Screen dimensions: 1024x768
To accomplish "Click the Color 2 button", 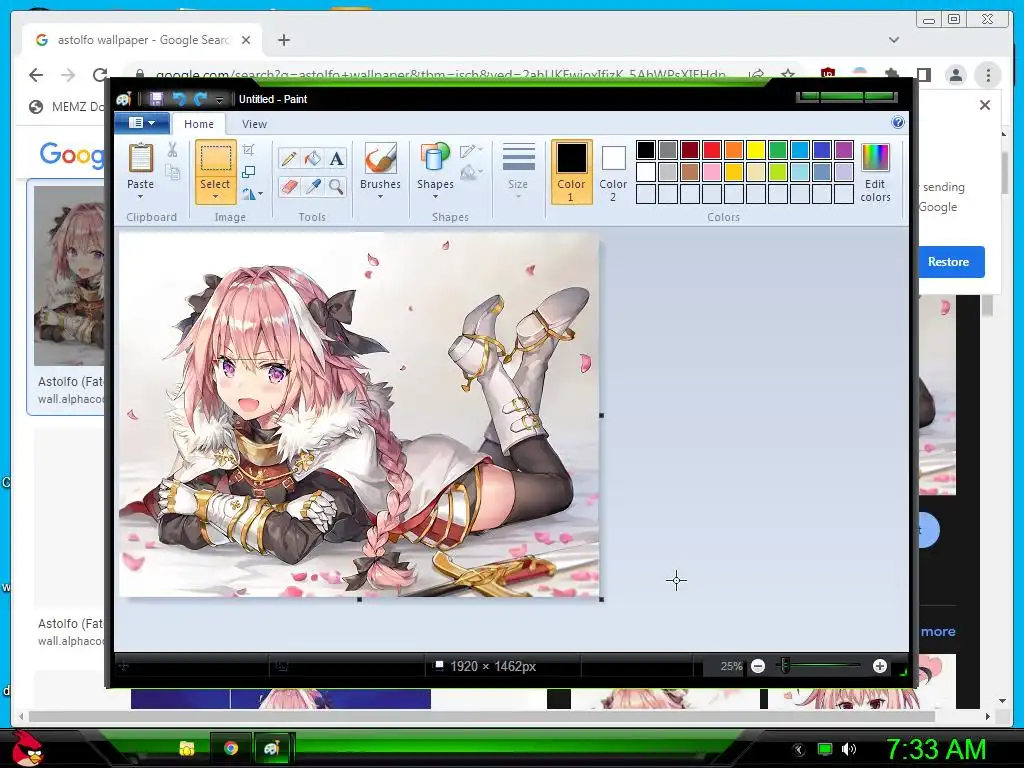I will point(613,172).
